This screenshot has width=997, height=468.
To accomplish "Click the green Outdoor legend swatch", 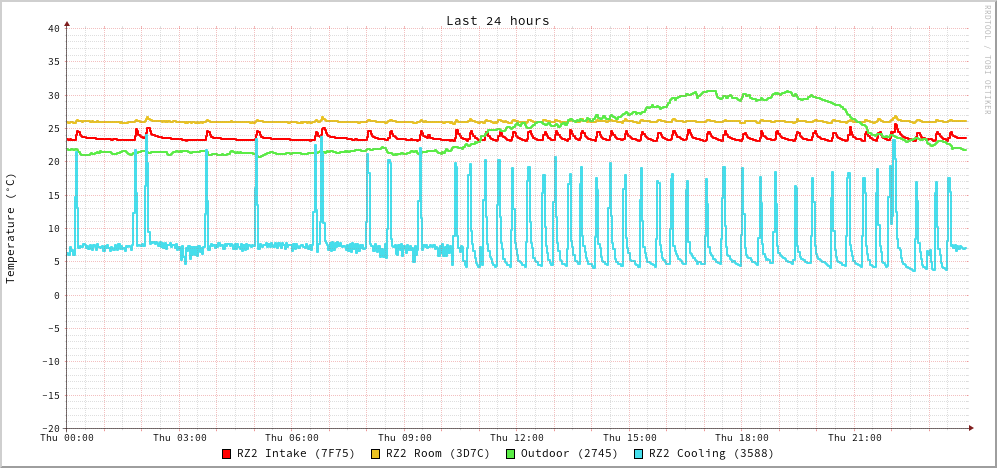I will (510, 454).
